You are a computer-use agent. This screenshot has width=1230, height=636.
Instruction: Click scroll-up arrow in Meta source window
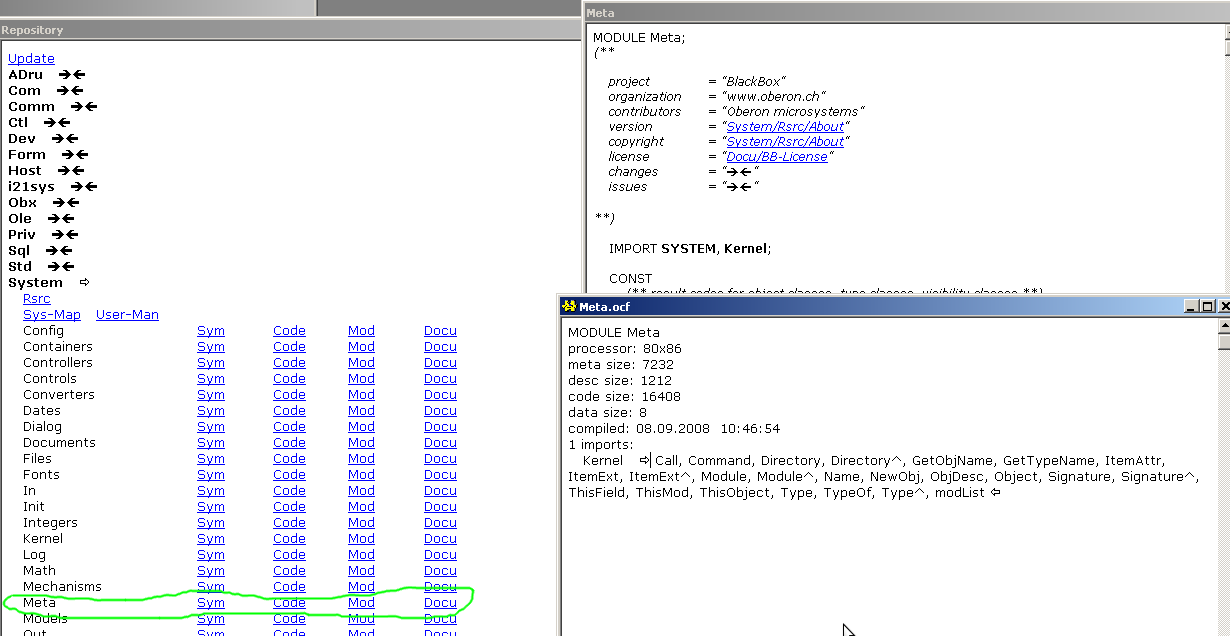coord(1225,32)
